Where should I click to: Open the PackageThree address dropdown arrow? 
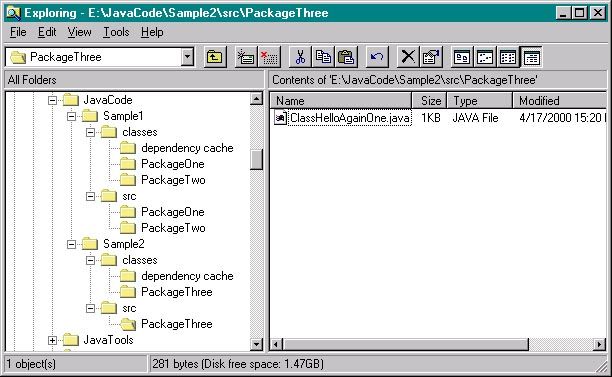point(187,57)
